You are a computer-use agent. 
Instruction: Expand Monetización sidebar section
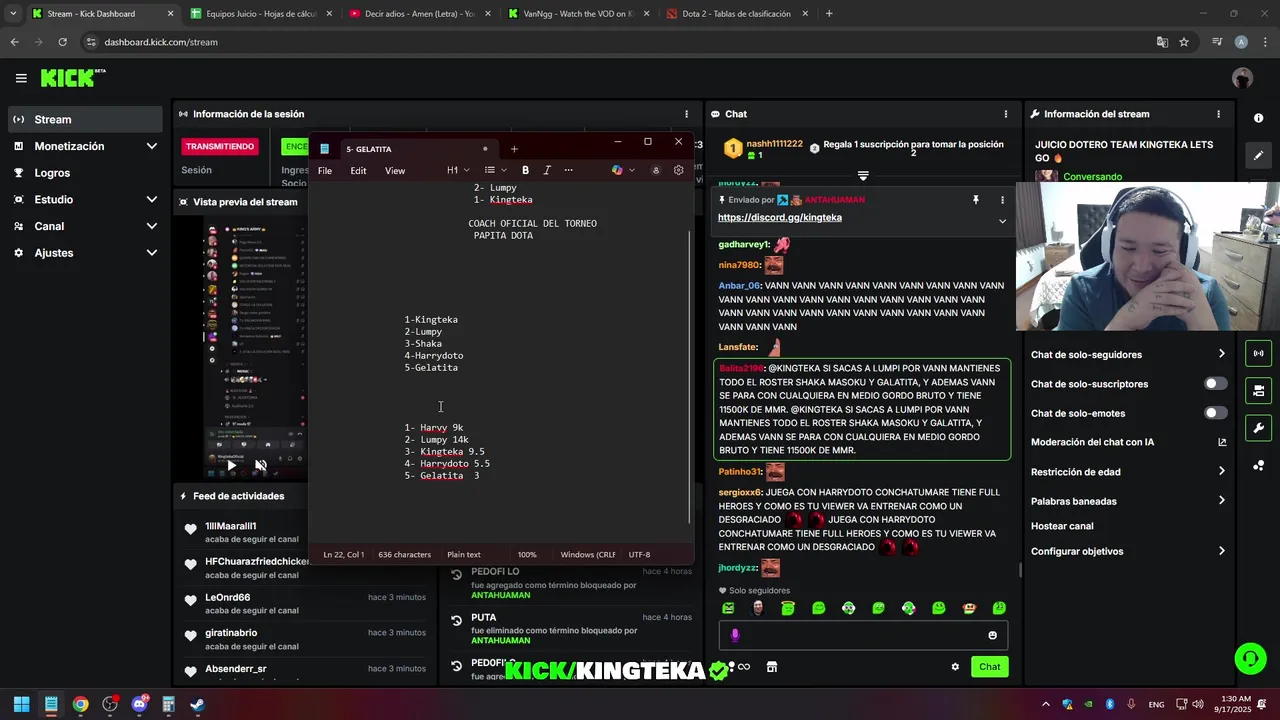point(151,146)
